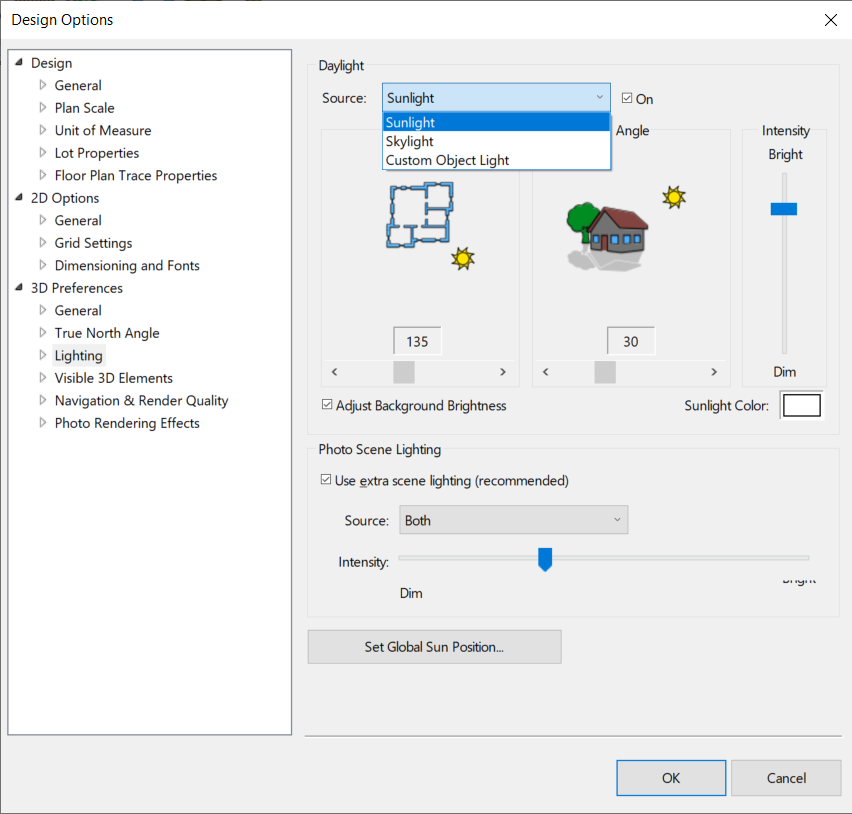Click left arrow of angle scrollbar
Viewport: 852px width, 814px height.
546,372
